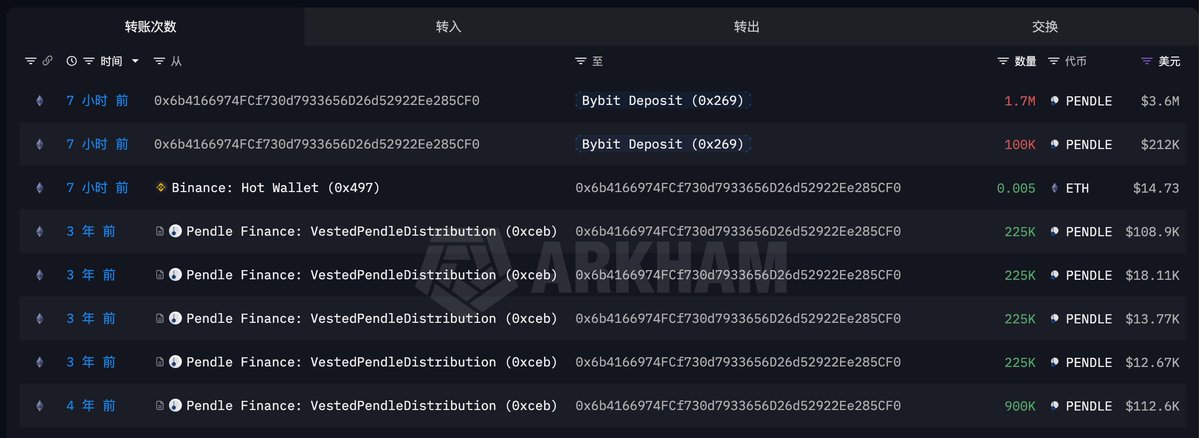Open the Bybit Deposit (0x269) link in the 1.7M row
Image resolution: width=1199 pixels, height=438 pixels.
(664, 101)
